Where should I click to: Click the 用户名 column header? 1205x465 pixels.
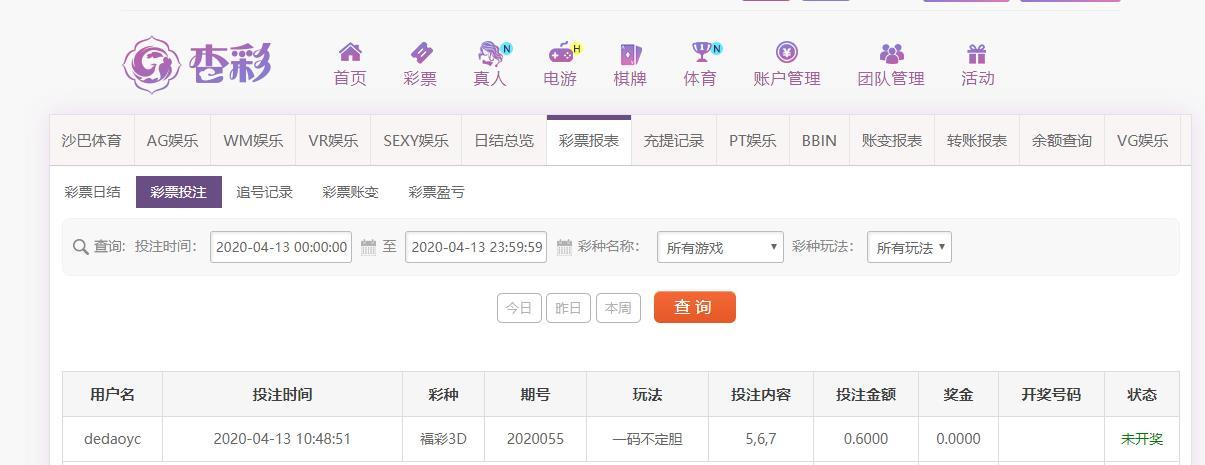click(x=113, y=395)
